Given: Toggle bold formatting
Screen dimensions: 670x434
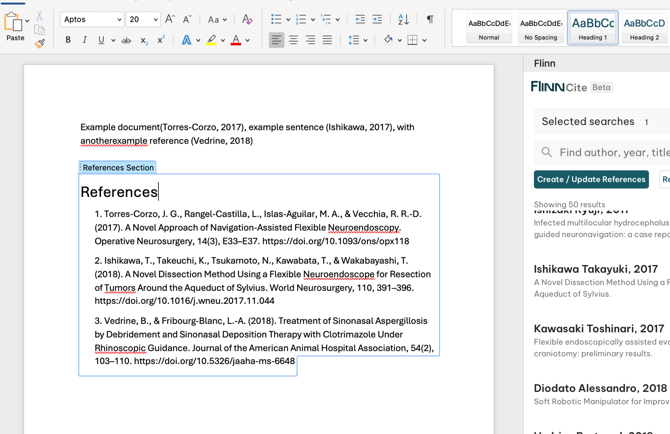Looking at the screenshot, I should tap(68, 41).
